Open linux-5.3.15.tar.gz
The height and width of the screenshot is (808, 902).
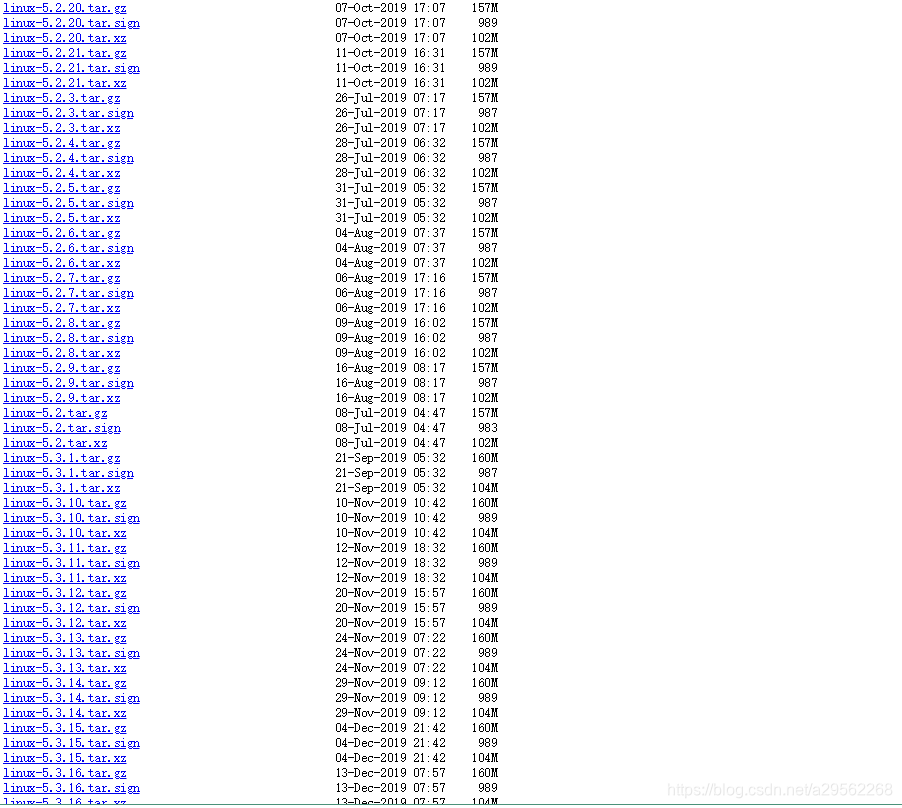click(64, 727)
